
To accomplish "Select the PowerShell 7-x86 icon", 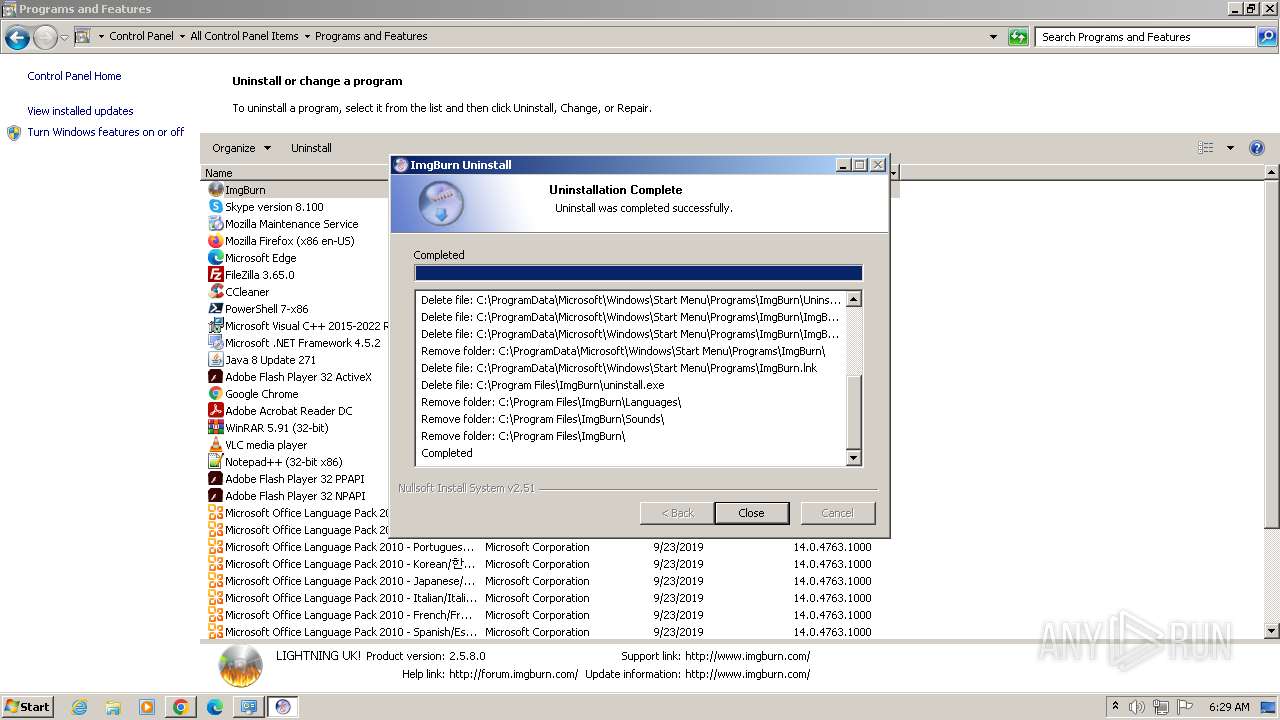I will pyautogui.click(x=215, y=309).
